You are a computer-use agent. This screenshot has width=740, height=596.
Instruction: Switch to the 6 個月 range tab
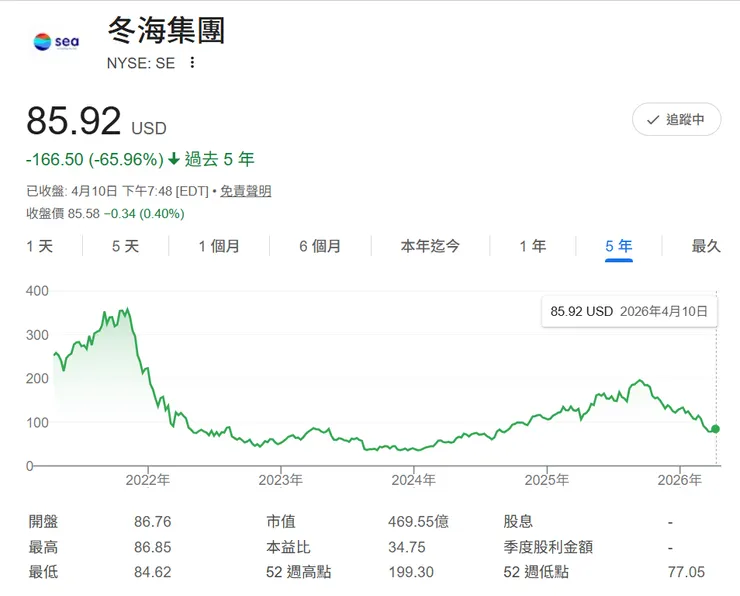pos(320,246)
